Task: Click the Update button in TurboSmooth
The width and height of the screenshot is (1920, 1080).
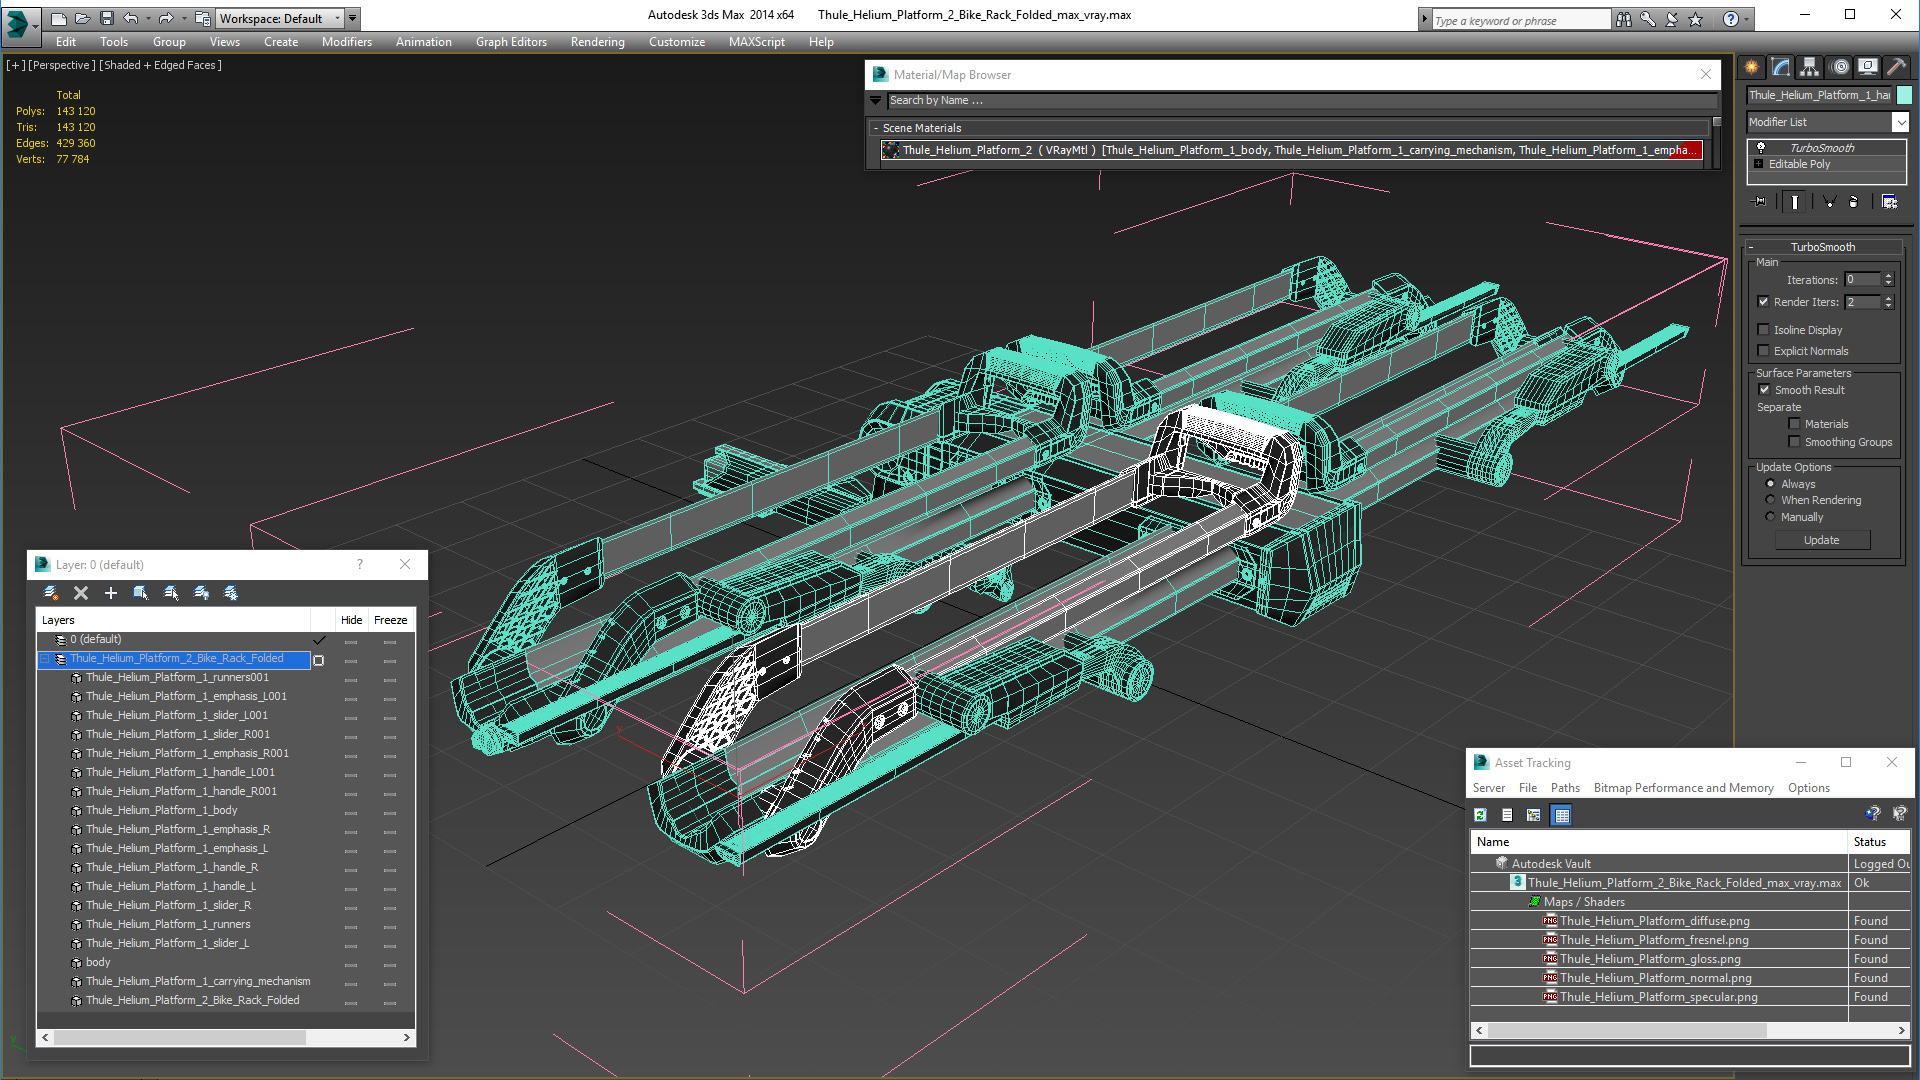Action: coord(1821,540)
